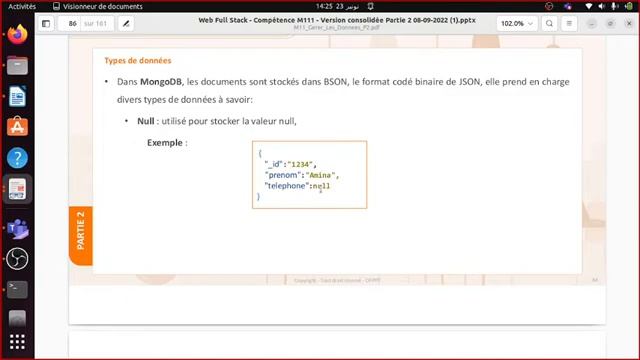Screen dimensions: 640x360
Task: Open the 102.0% zoom dropdown
Action: click(517, 24)
